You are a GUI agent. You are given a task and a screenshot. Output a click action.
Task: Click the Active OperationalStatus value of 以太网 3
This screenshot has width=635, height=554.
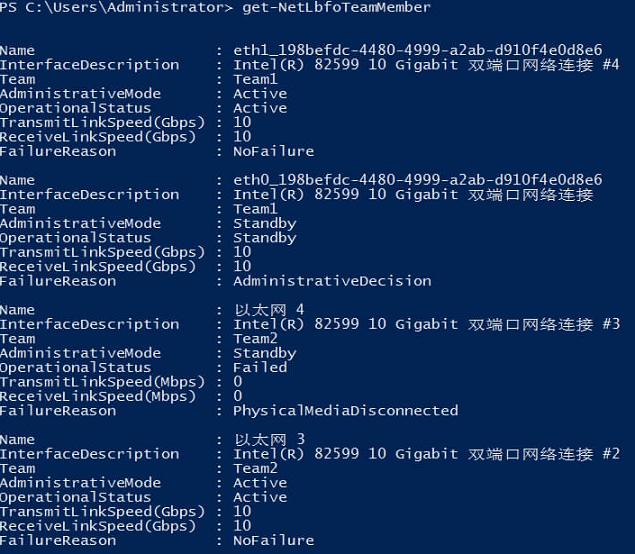[260, 497]
